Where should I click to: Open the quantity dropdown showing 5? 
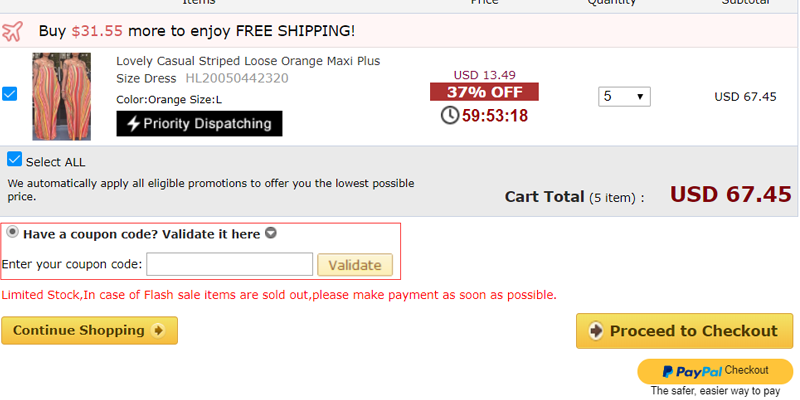pyautogui.click(x=624, y=96)
